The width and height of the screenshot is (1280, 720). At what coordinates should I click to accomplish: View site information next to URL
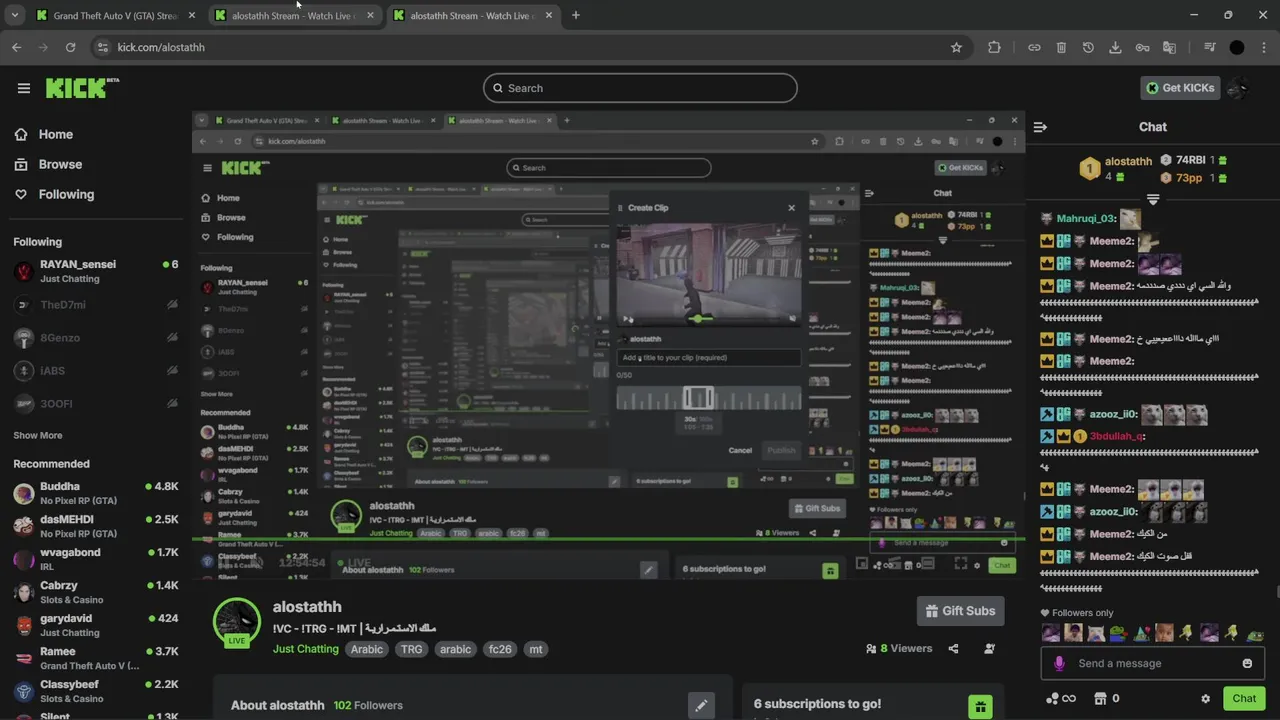(x=102, y=47)
